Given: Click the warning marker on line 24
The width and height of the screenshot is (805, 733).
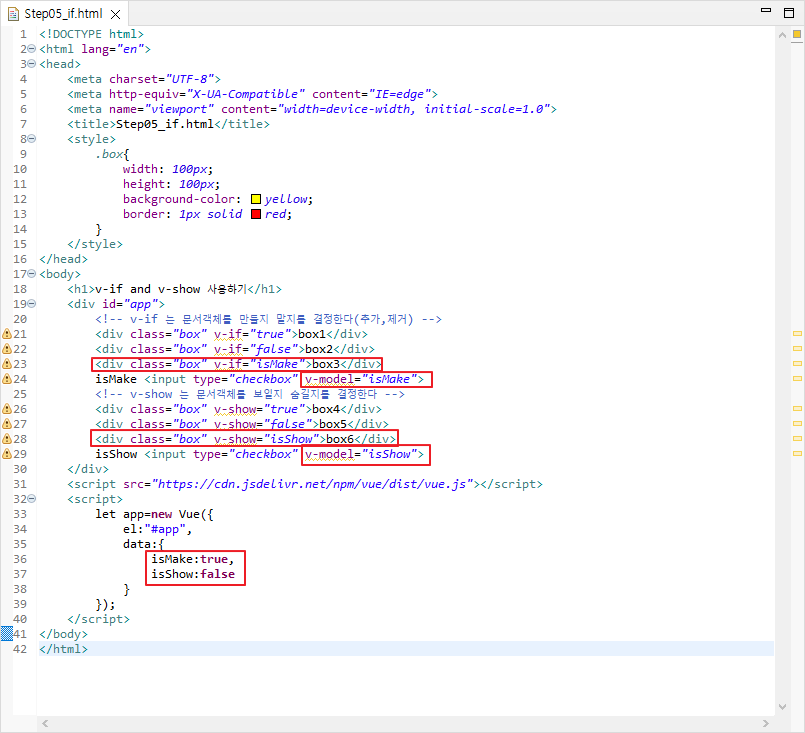Looking at the screenshot, I should [x=7, y=379].
